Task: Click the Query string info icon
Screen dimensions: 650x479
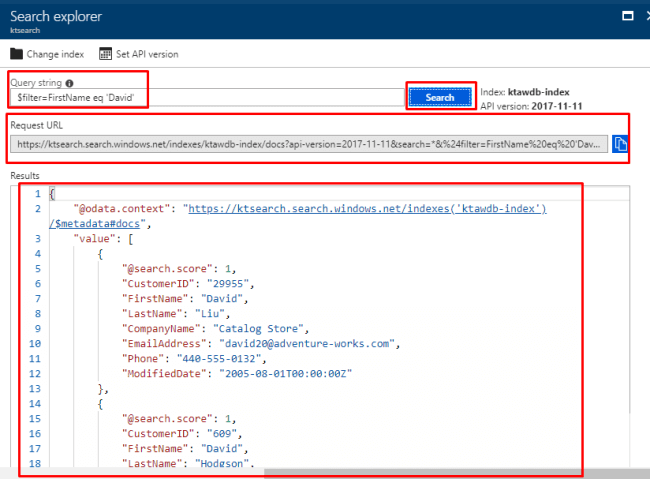Action: 70,83
